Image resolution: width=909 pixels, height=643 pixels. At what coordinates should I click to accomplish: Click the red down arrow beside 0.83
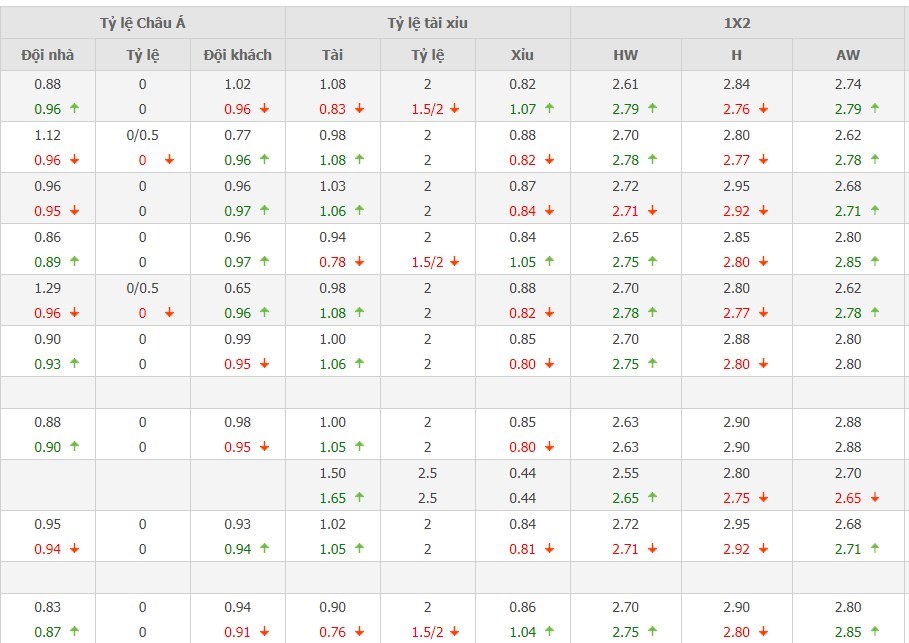358,109
